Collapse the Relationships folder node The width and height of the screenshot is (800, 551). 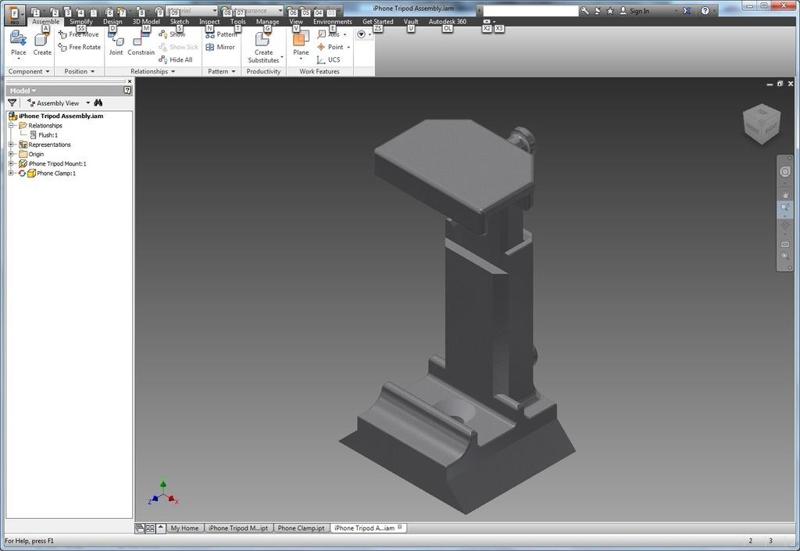[11, 125]
